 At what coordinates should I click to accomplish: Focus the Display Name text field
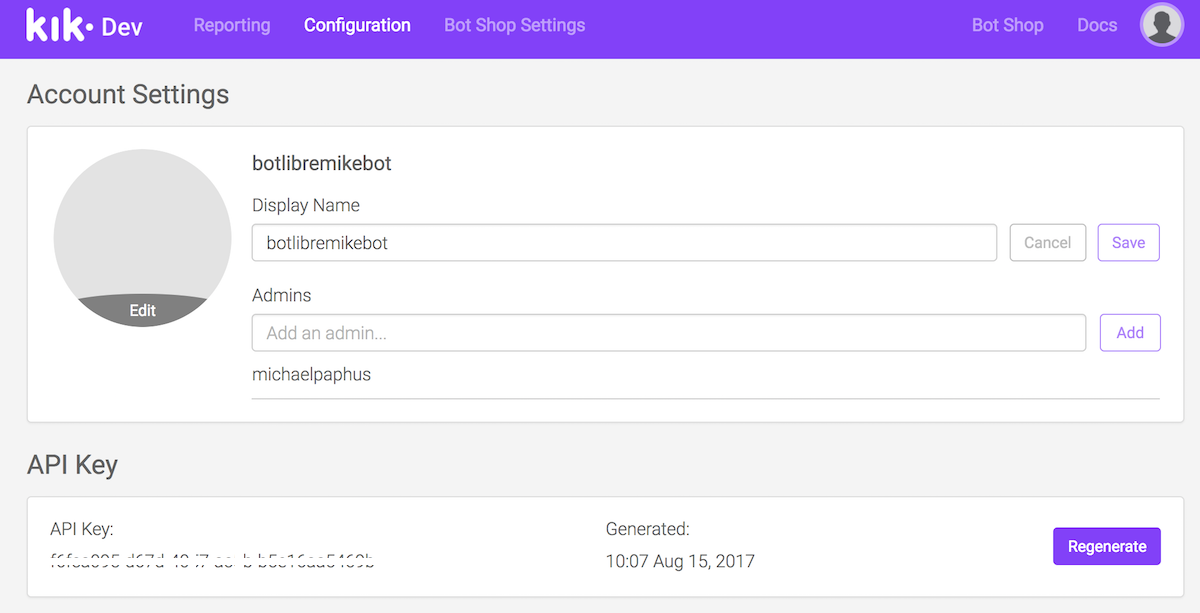pyautogui.click(x=624, y=243)
